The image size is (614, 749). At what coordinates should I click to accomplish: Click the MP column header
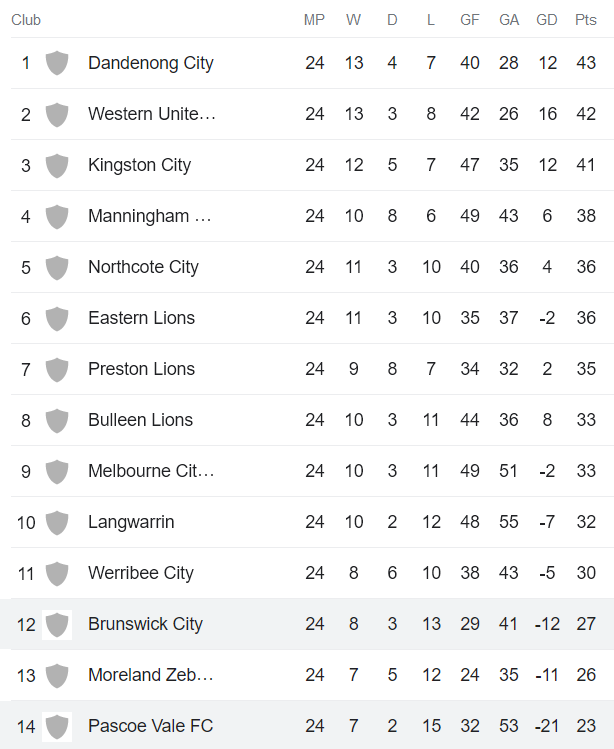point(315,20)
